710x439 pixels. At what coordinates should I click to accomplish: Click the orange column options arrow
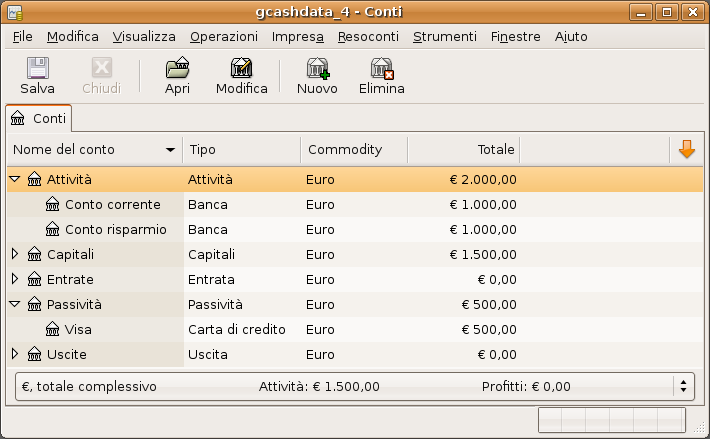pos(686,149)
